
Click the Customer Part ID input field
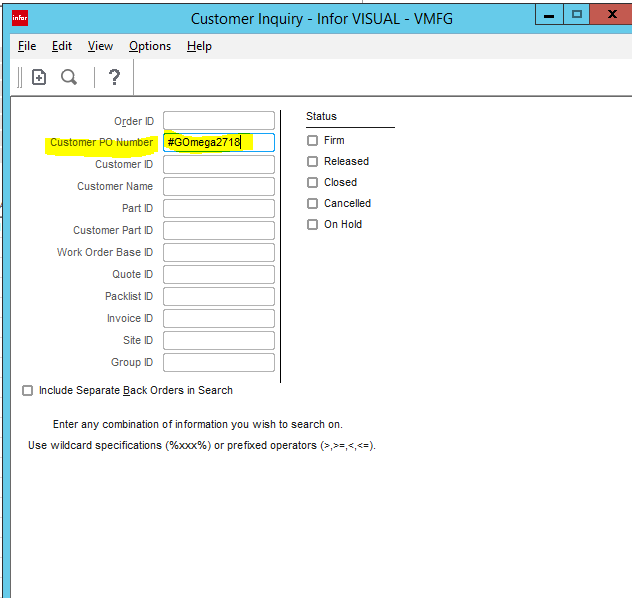point(219,230)
